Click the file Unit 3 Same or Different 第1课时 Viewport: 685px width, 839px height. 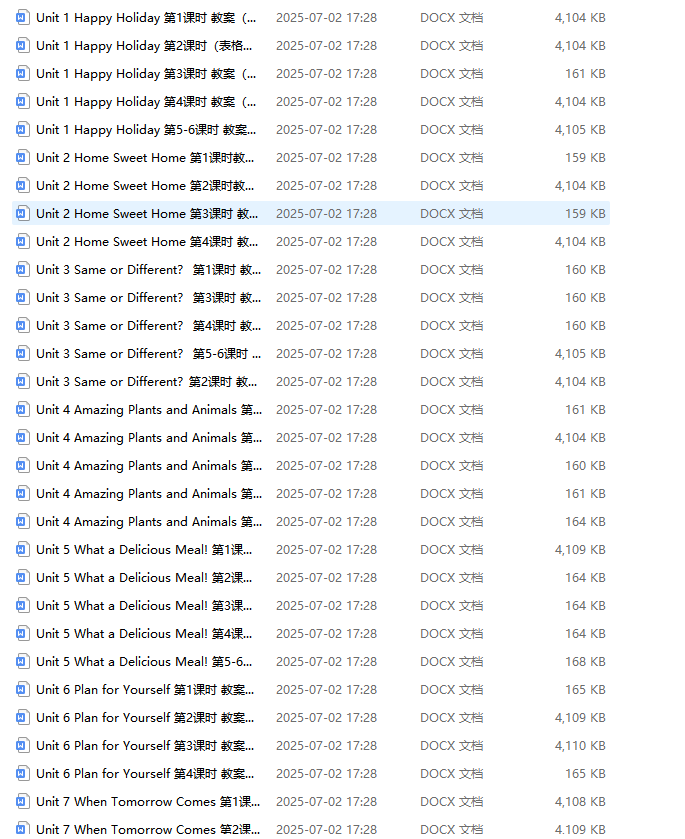[148, 270]
